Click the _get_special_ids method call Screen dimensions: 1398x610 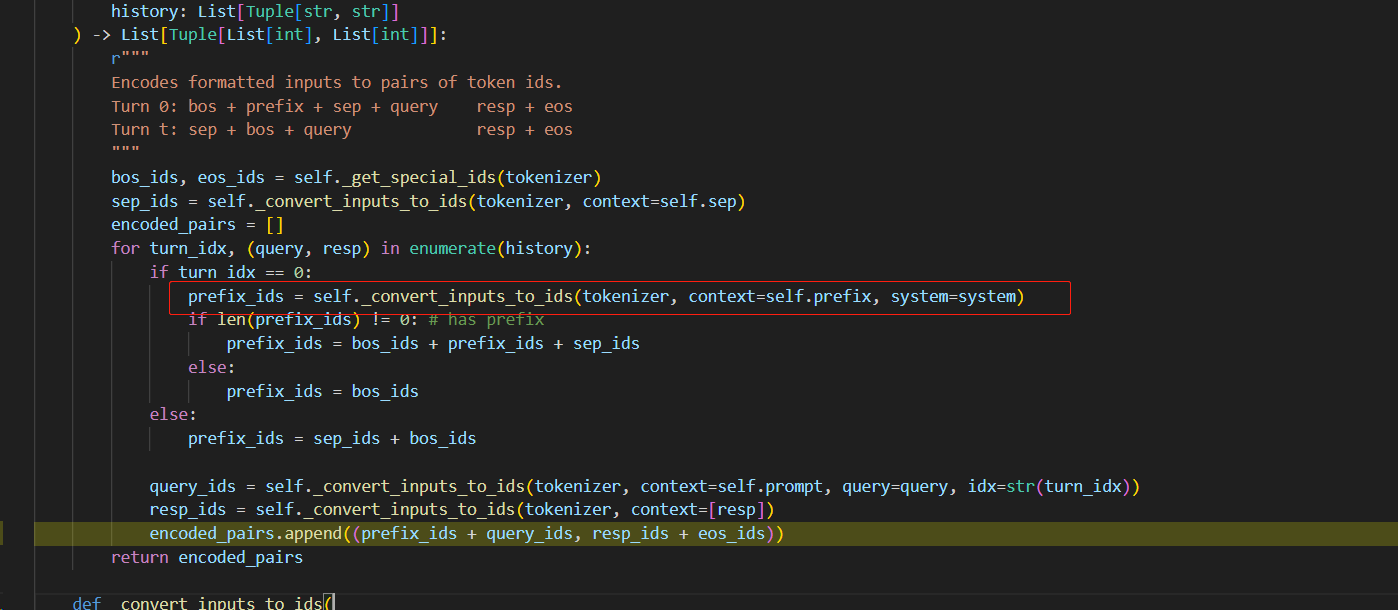[x=419, y=177]
